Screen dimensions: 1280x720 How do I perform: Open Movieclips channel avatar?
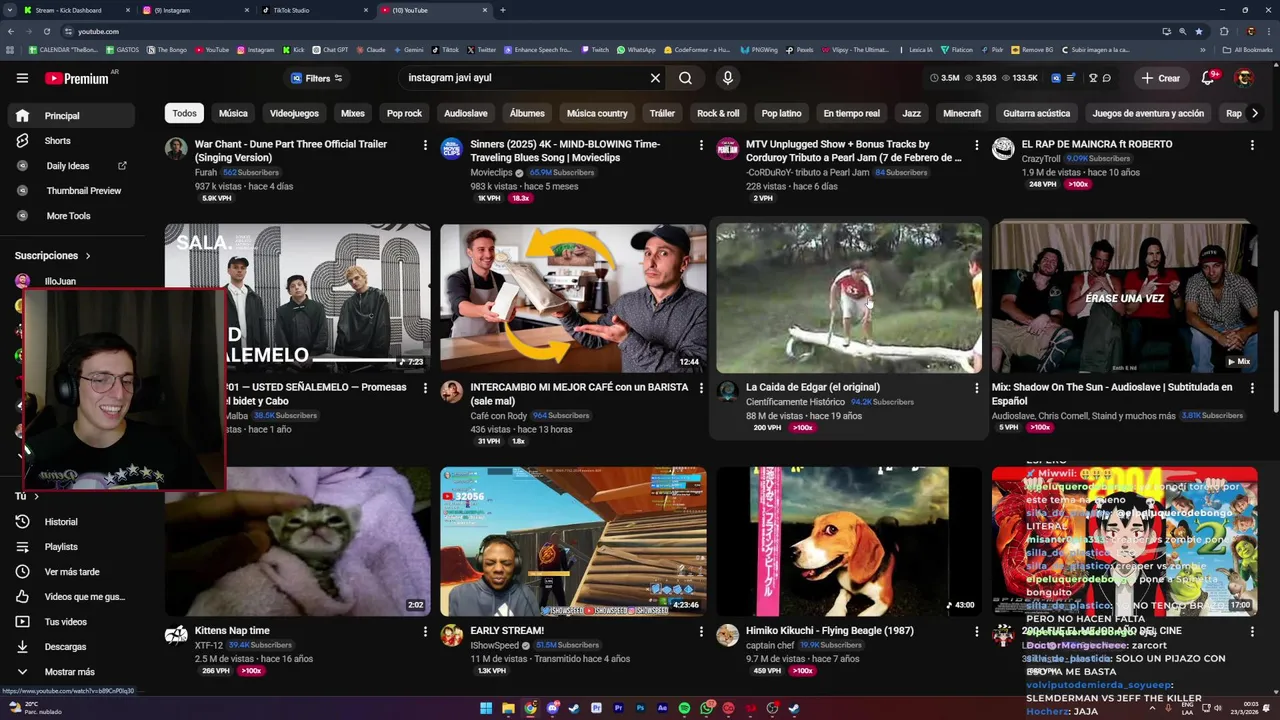tap(452, 149)
